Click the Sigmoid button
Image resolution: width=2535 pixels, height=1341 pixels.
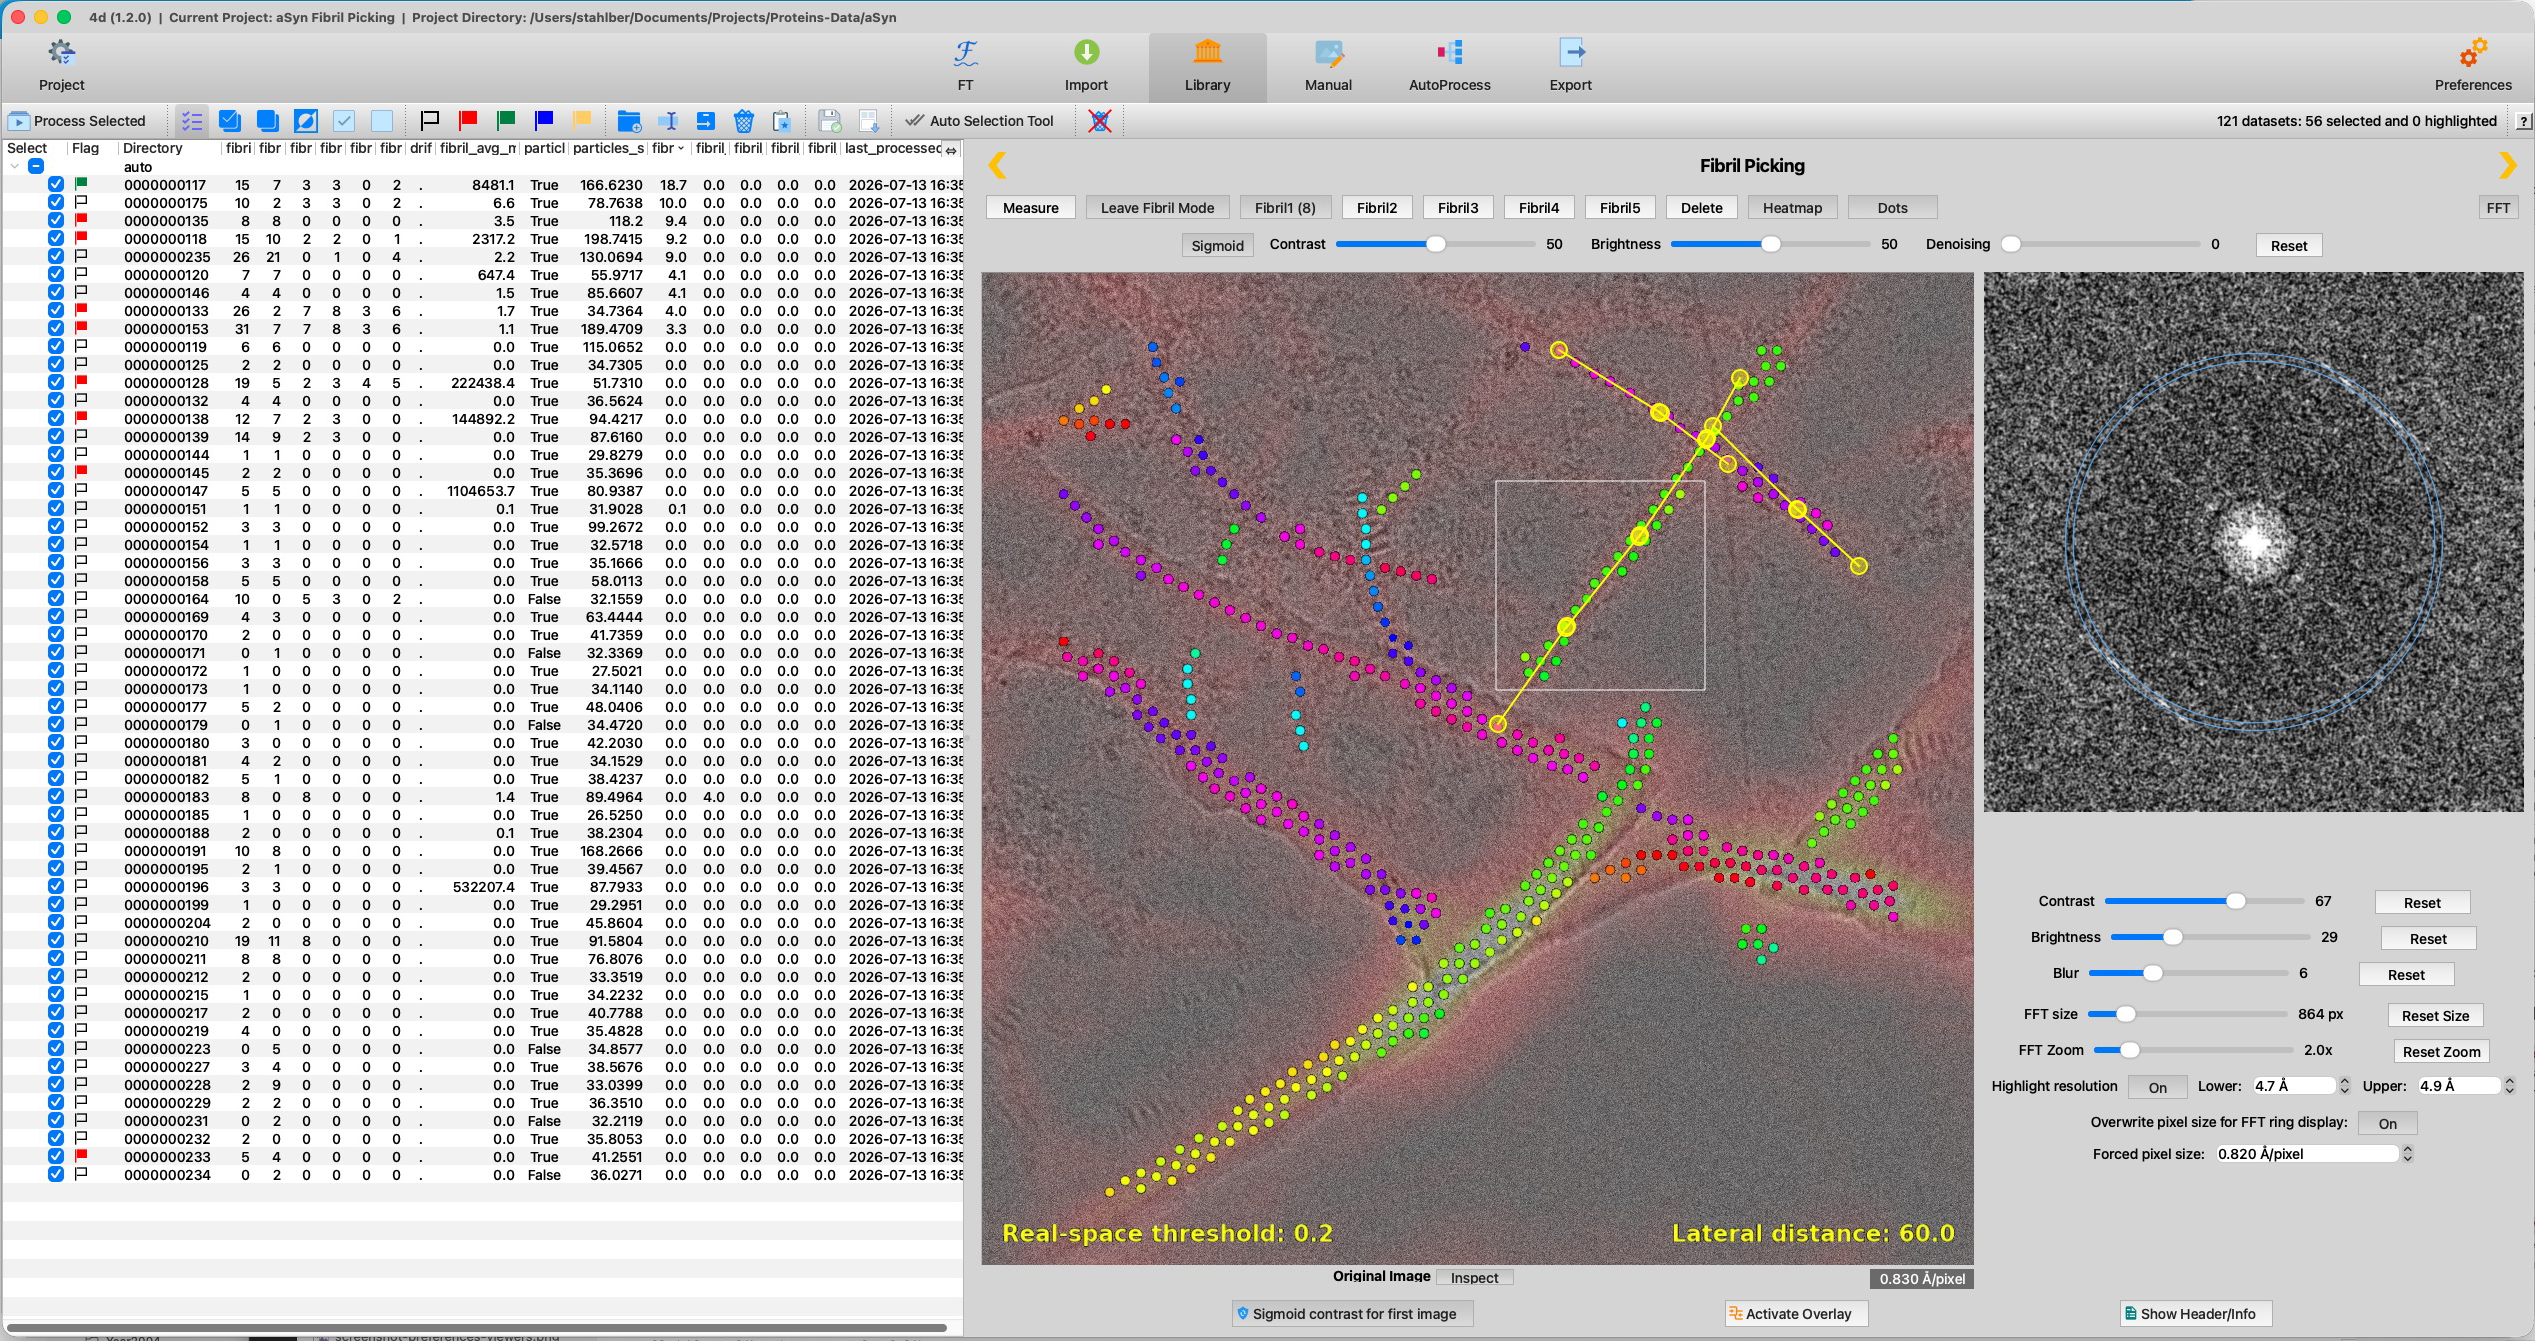coord(1217,246)
